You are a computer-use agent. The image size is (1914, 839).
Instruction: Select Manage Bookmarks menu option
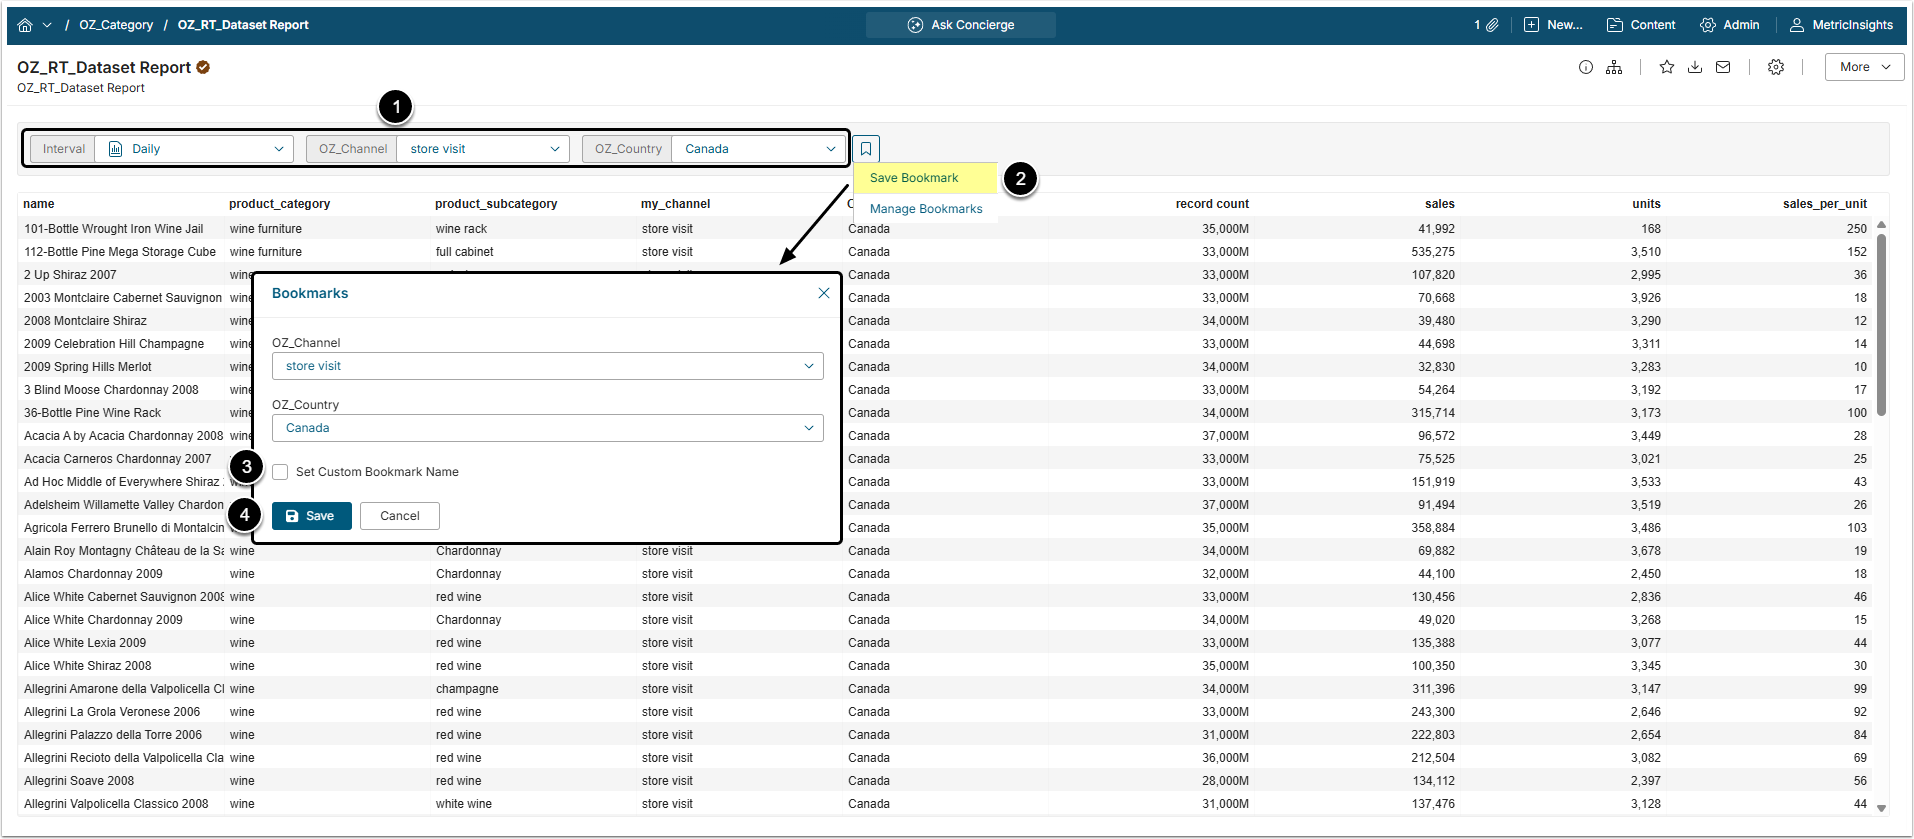926,209
